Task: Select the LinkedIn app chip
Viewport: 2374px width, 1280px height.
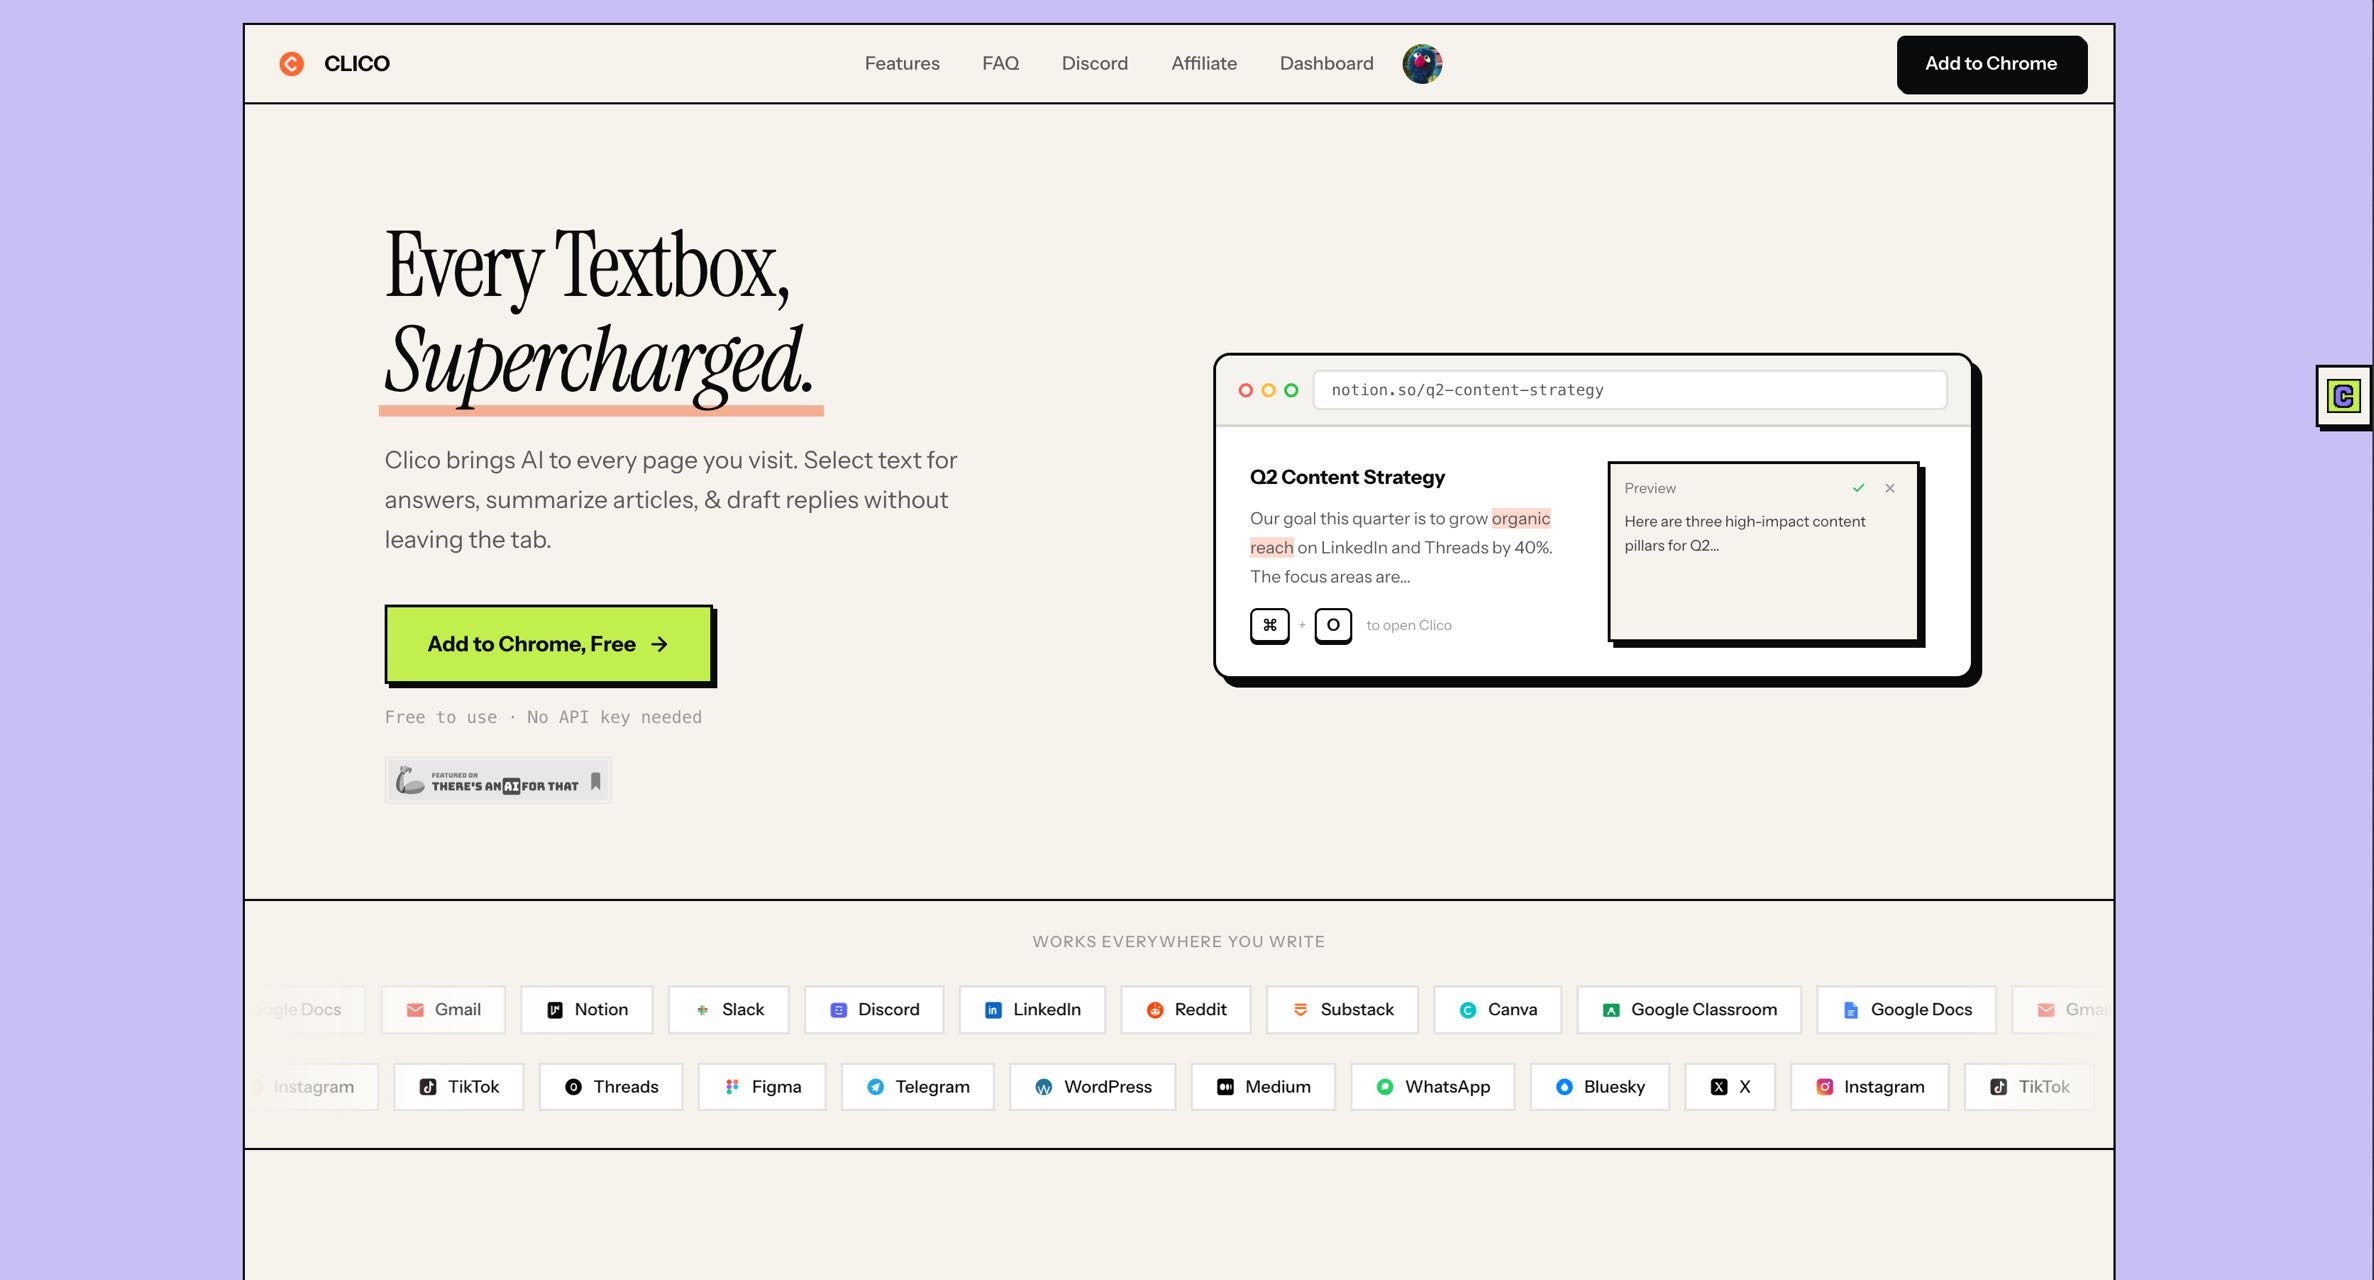Action: (x=1032, y=1010)
